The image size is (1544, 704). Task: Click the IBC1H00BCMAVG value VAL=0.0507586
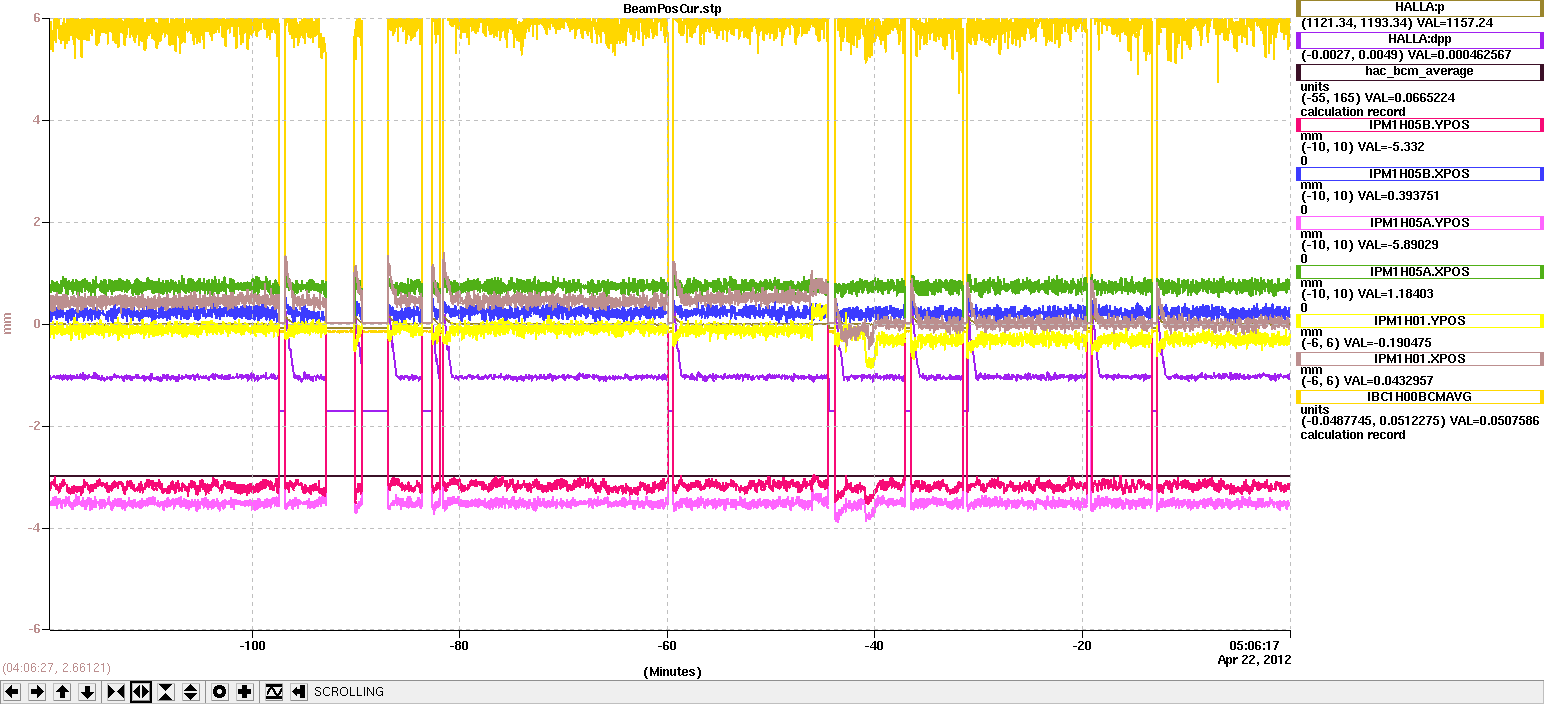[x=1494, y=421]
